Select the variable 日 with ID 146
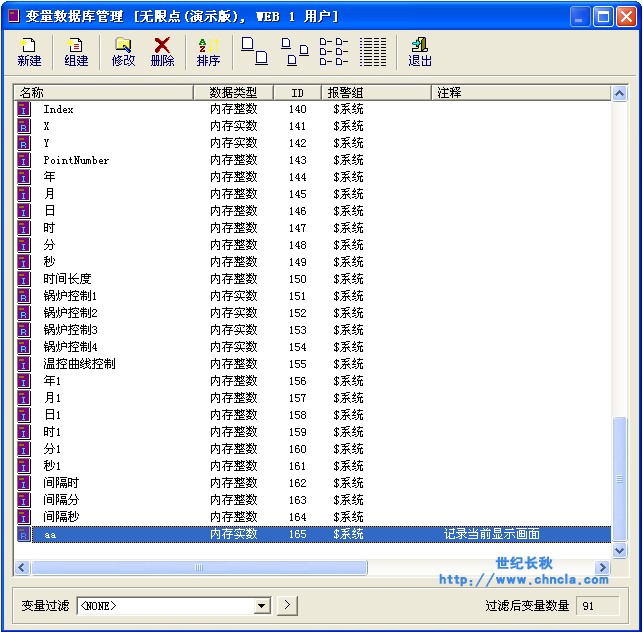Viewport: 643px width, 632px height. click(x=49, y=211)
